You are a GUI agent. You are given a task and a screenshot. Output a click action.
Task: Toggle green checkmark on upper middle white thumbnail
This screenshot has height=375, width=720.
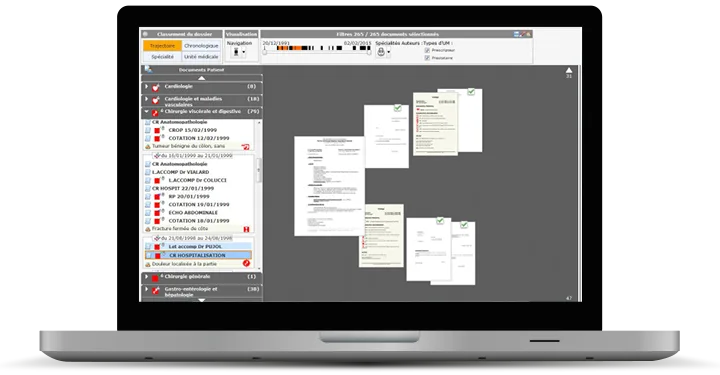[x=398, y=108]
